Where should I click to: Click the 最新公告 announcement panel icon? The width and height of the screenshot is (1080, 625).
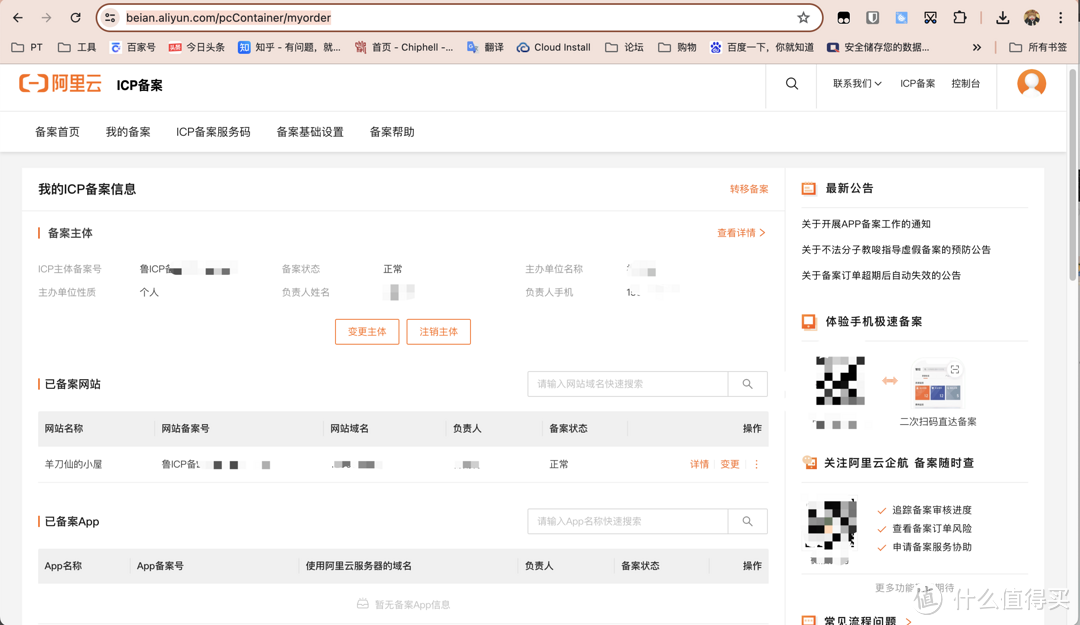(806, 188)
